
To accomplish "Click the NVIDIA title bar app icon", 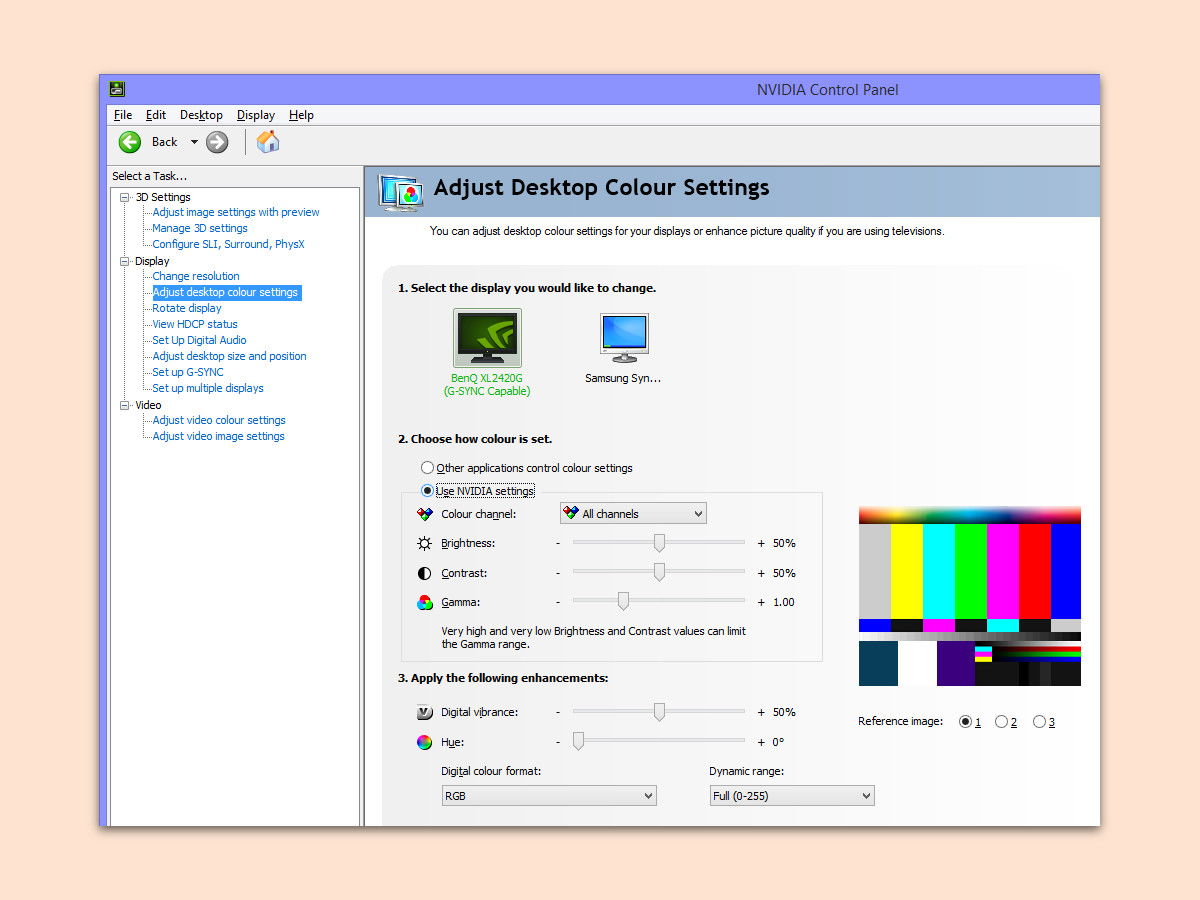I will pos(117,89).
